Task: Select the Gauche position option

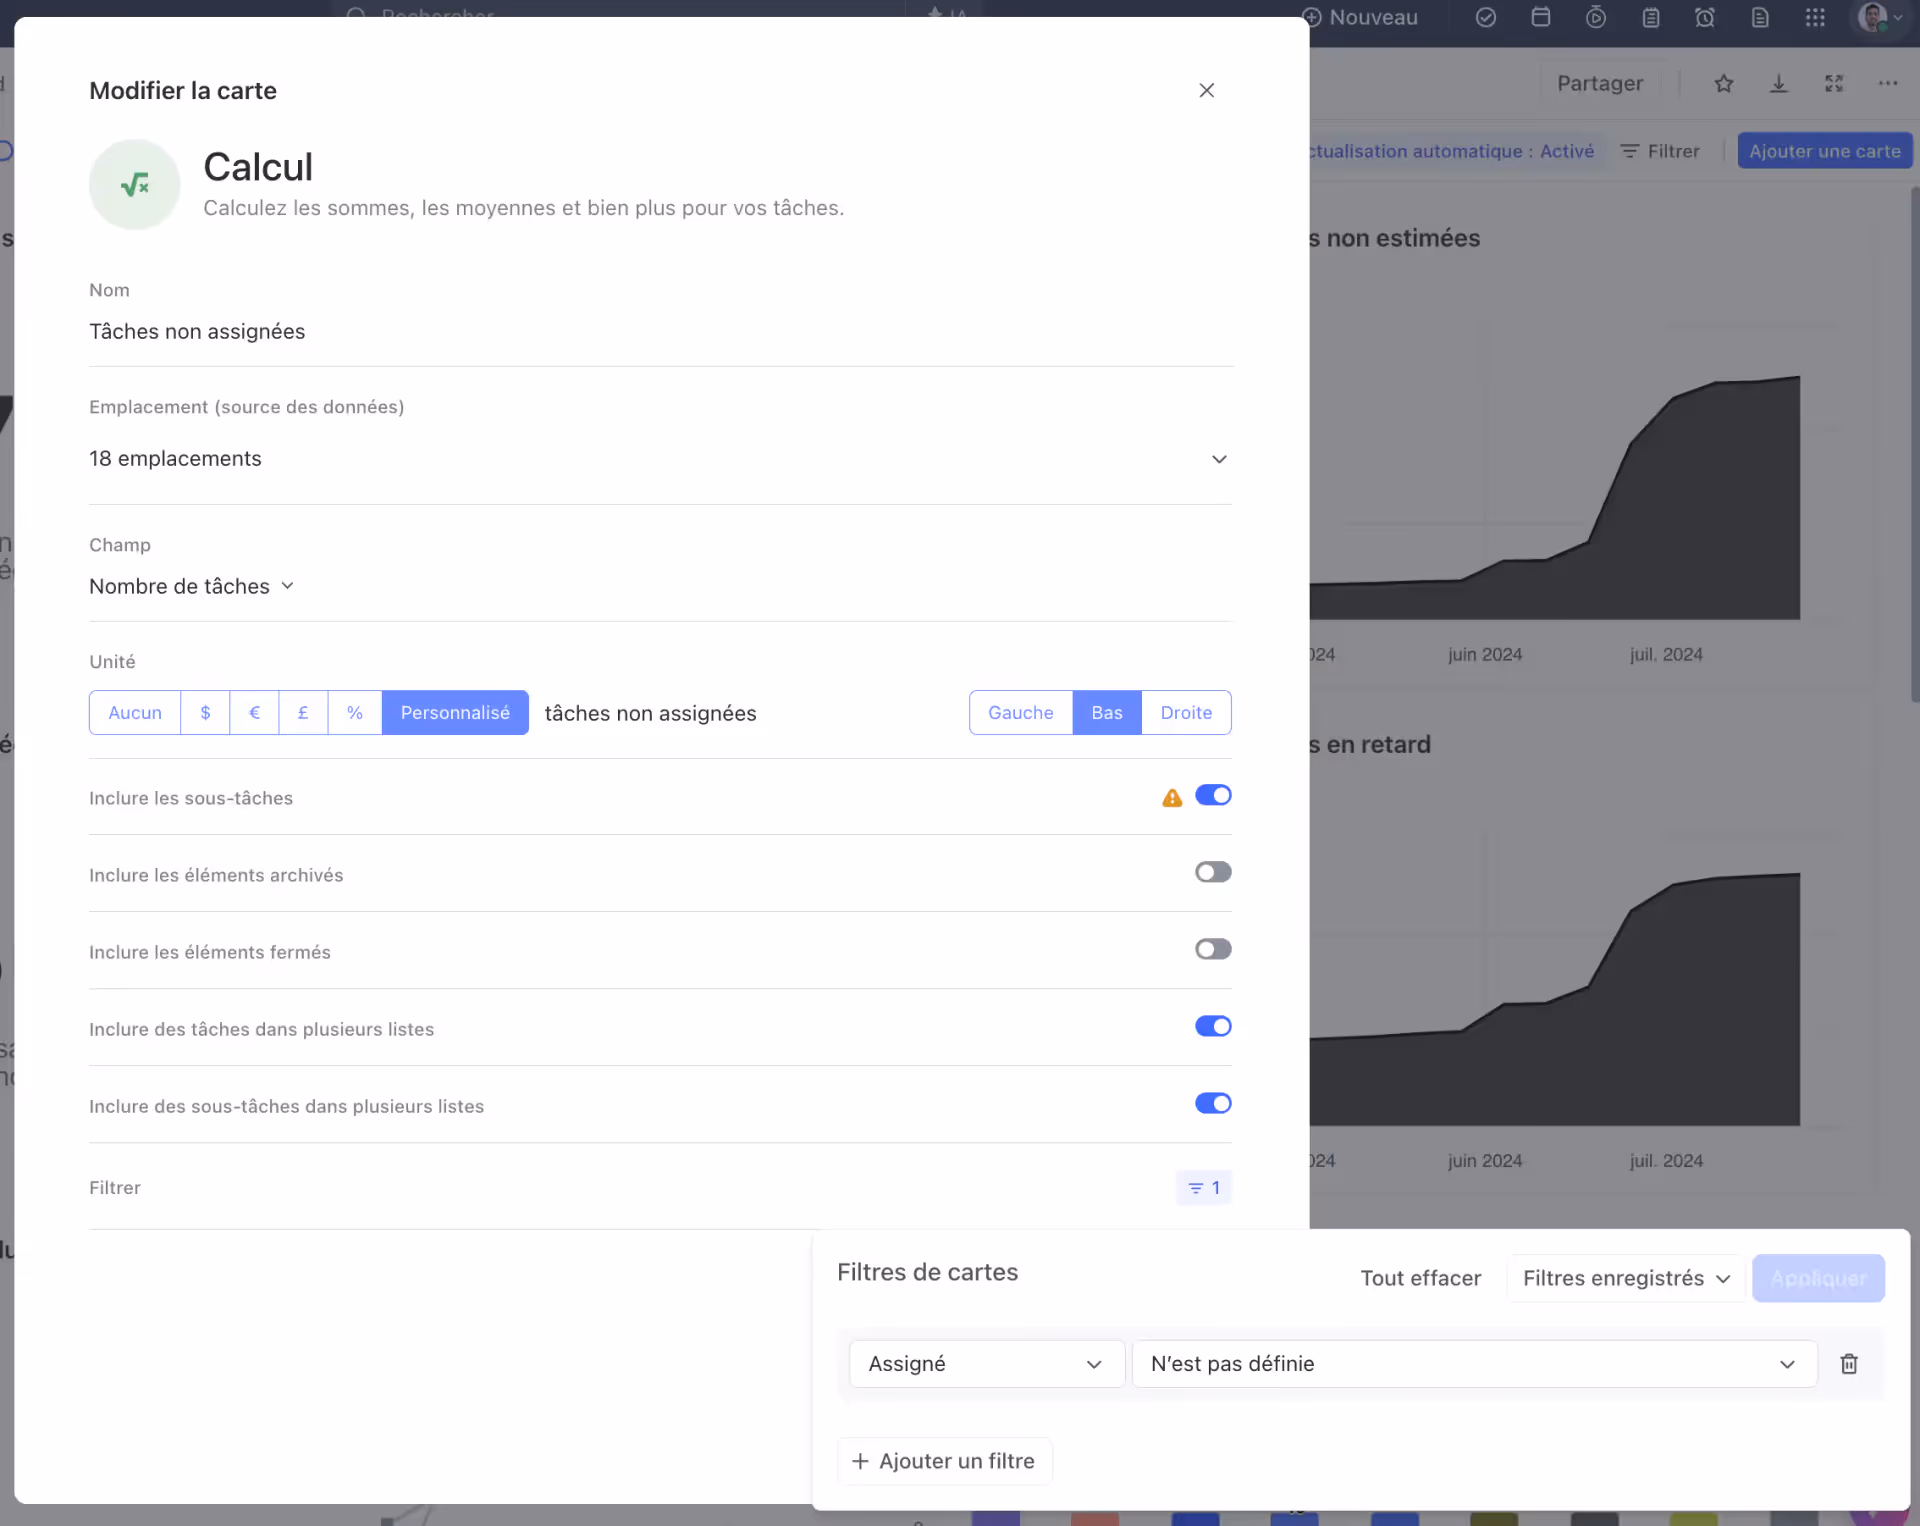Action: [1020, 713]
